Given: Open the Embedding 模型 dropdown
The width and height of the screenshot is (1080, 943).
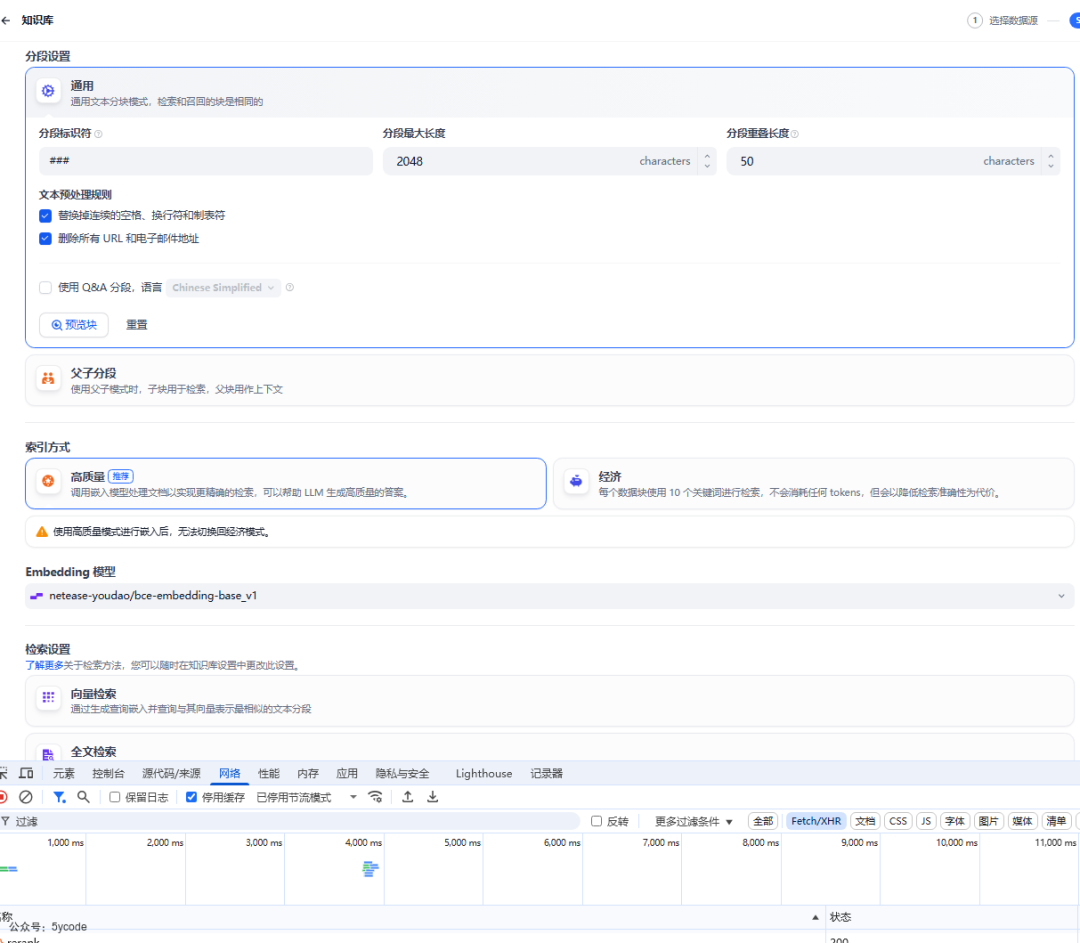Looking at the screenshot, I should [550, 596].
